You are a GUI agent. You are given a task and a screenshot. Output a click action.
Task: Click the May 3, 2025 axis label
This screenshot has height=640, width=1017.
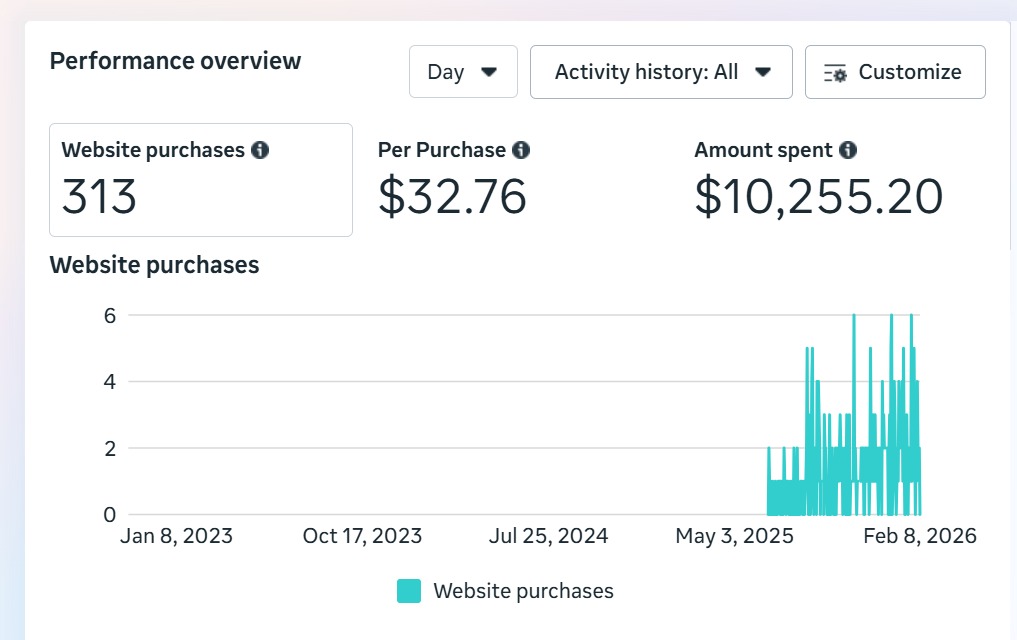tap(734, 536)
